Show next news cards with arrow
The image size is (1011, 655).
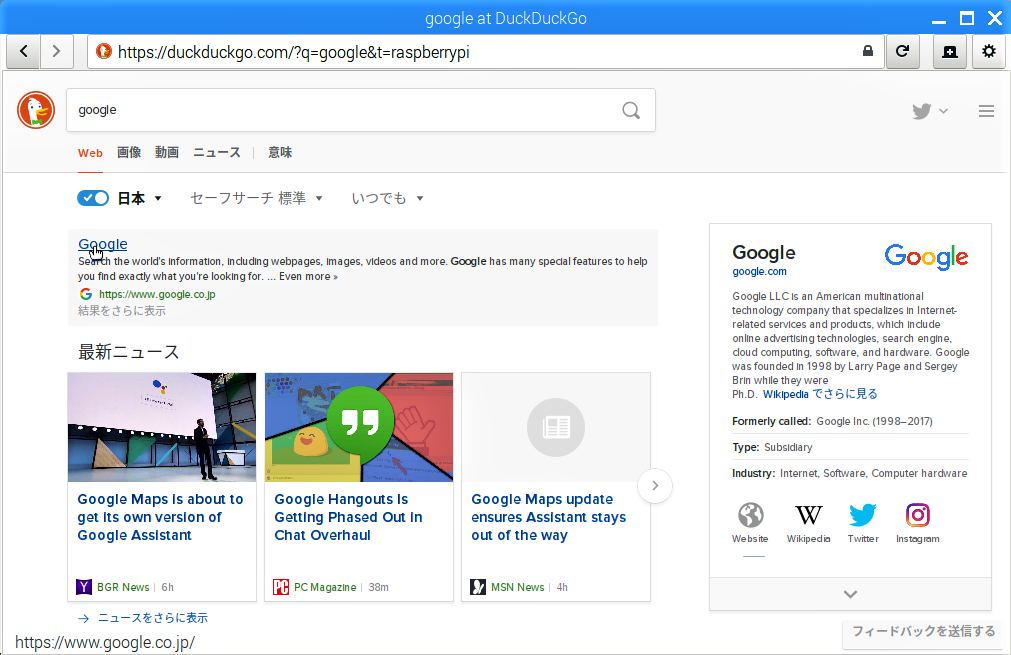coord(655,485)
